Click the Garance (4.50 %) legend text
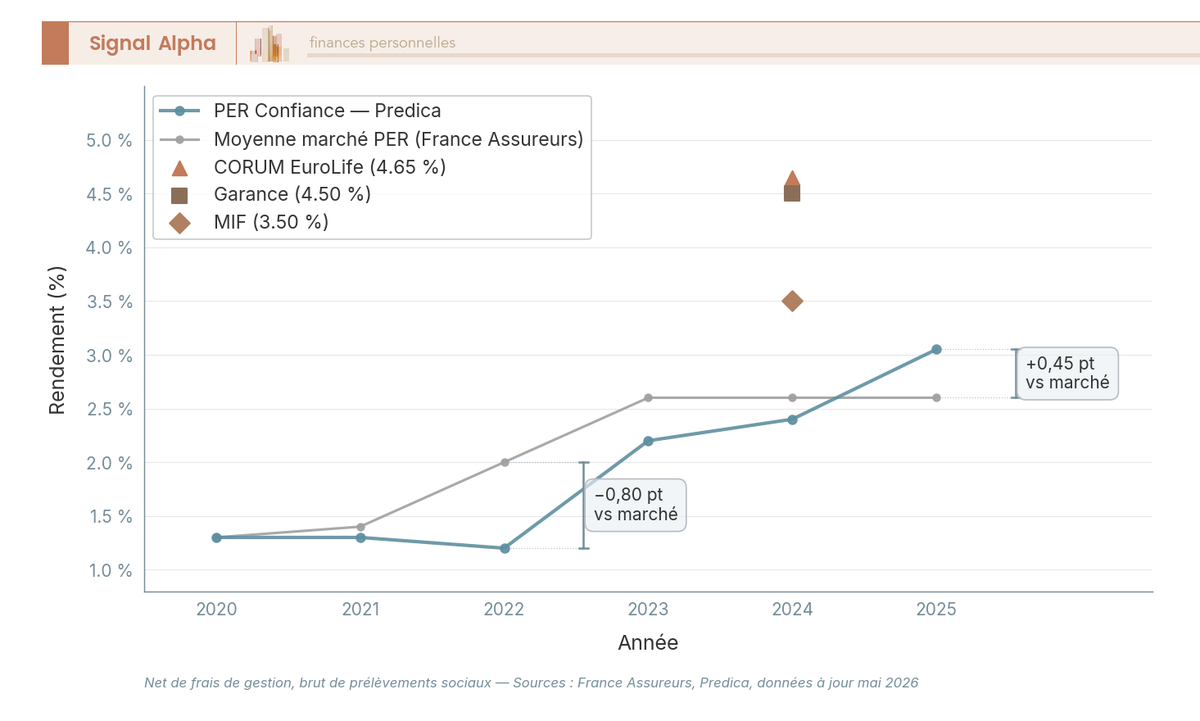Viewport: 1200px width, 721px height. [292, 195]
